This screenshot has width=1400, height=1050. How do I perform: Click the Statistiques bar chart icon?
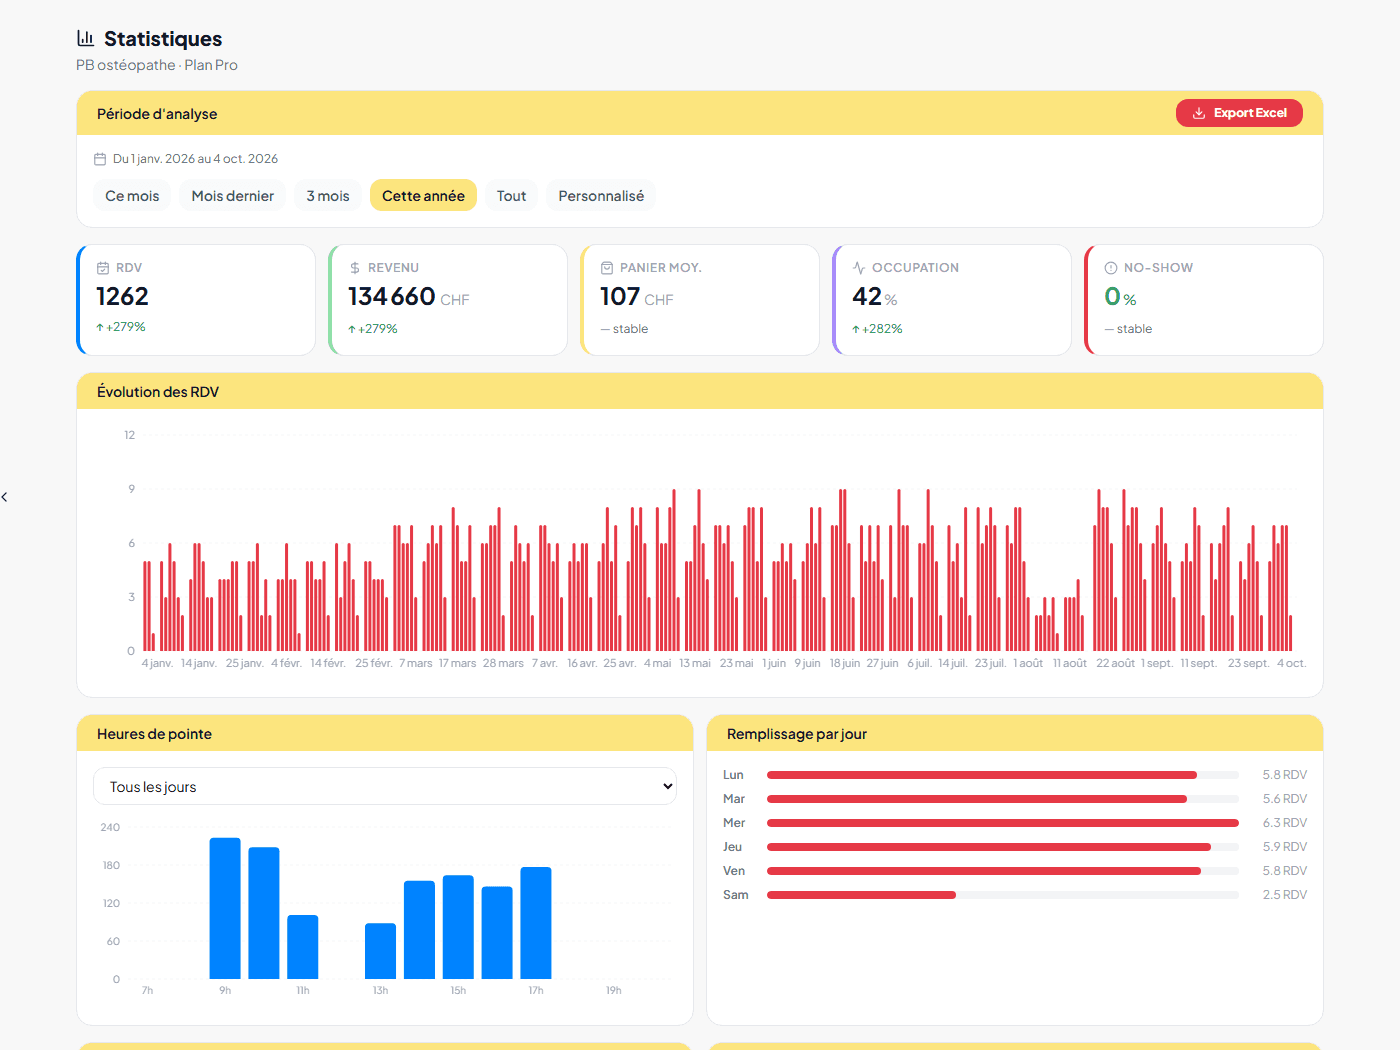(86, 38)
